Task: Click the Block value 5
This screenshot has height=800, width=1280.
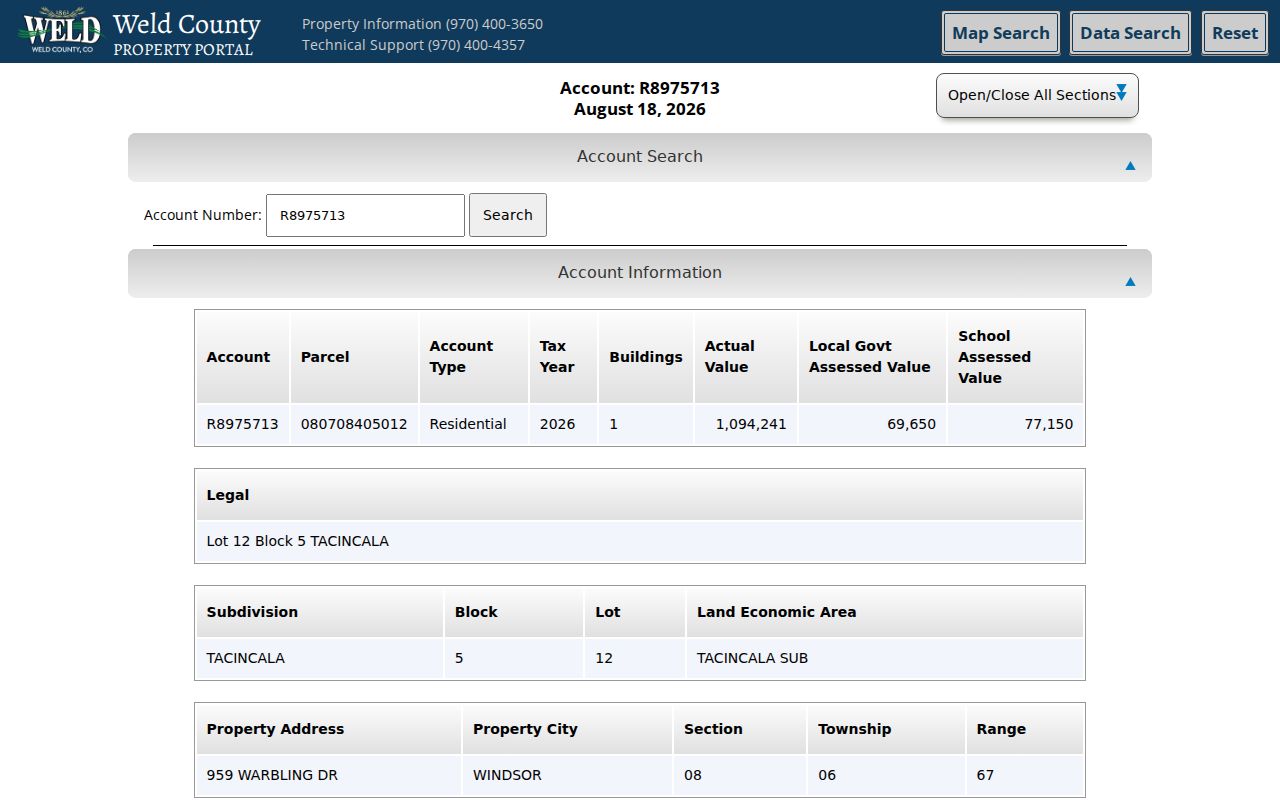Action: point(459,658)
